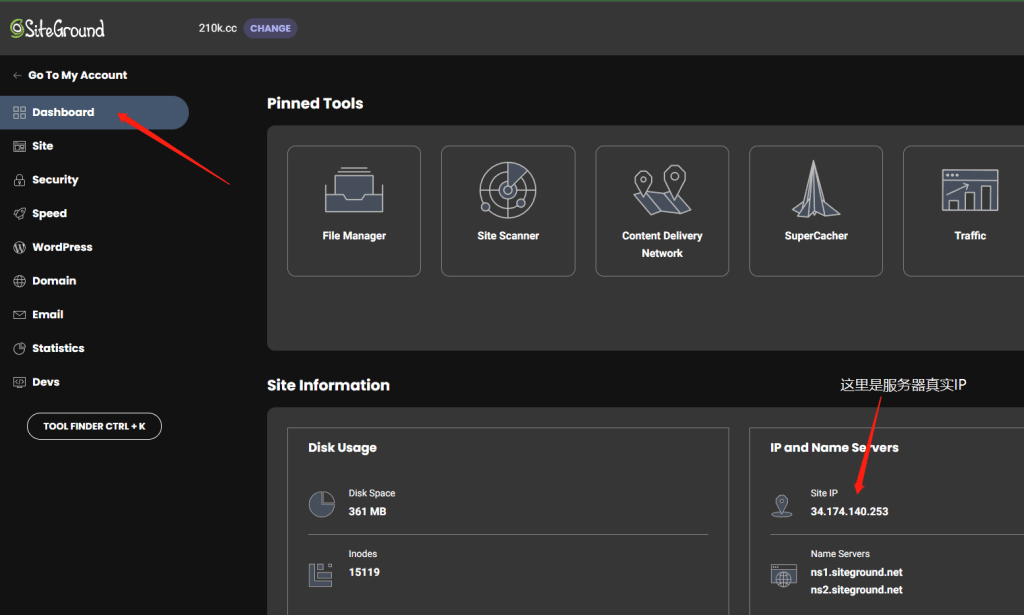Click the Disk Space pie chart icon
The height and width of the screenshot is (615, 1024).
coord(321,504)
